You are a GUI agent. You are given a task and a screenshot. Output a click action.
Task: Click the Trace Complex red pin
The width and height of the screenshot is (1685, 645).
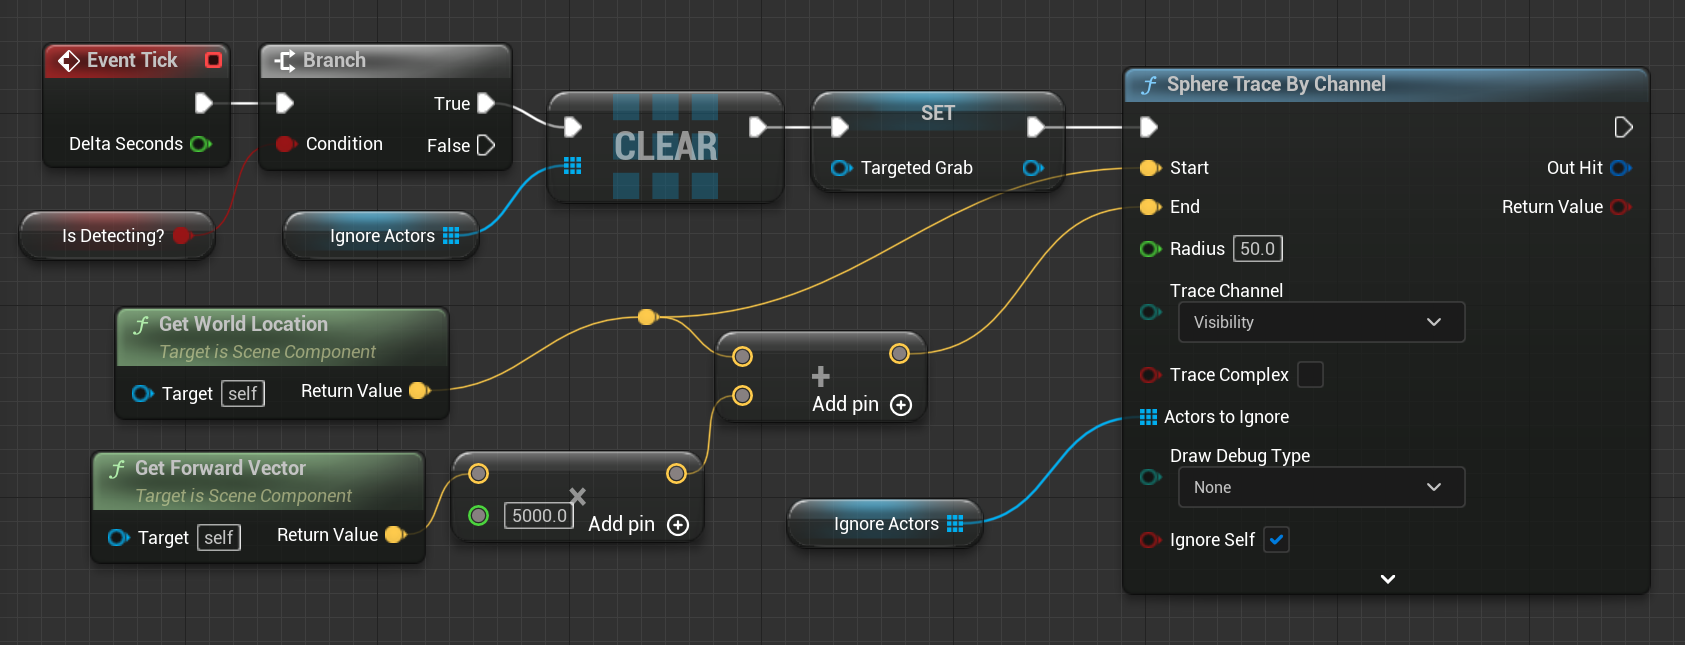click(1150, 375)
